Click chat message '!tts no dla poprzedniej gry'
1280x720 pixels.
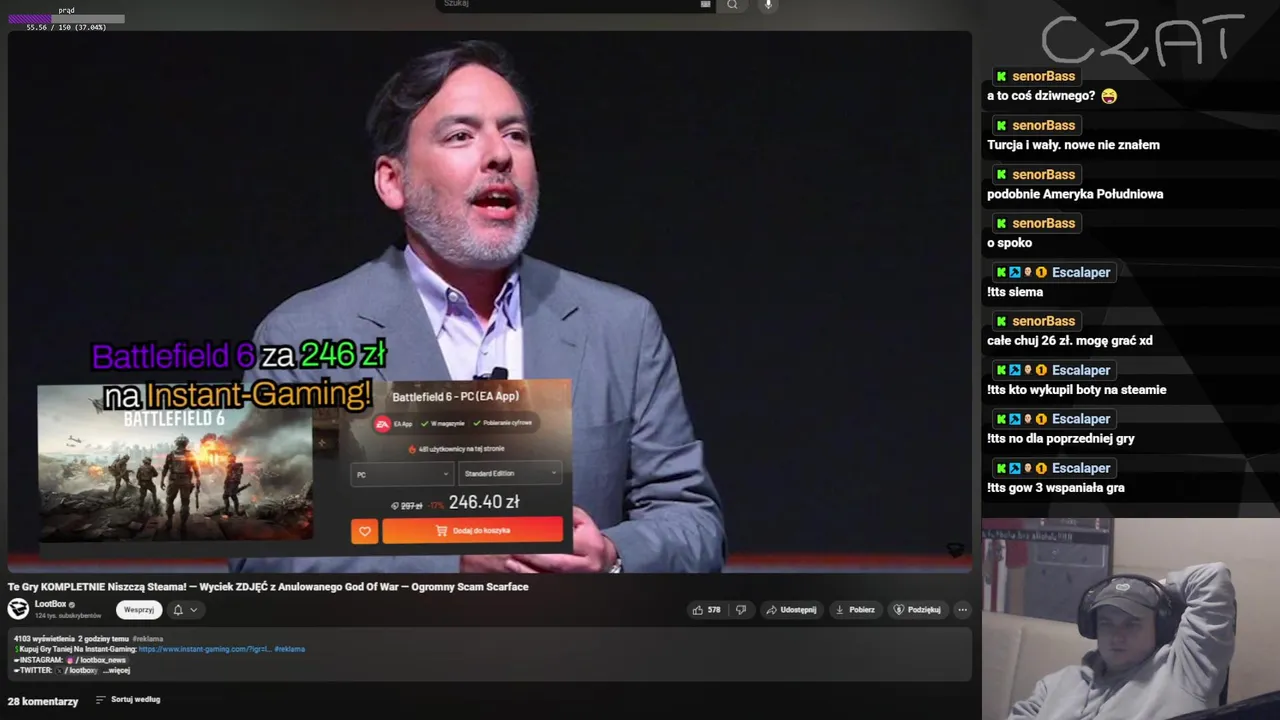coord(1060,439)
